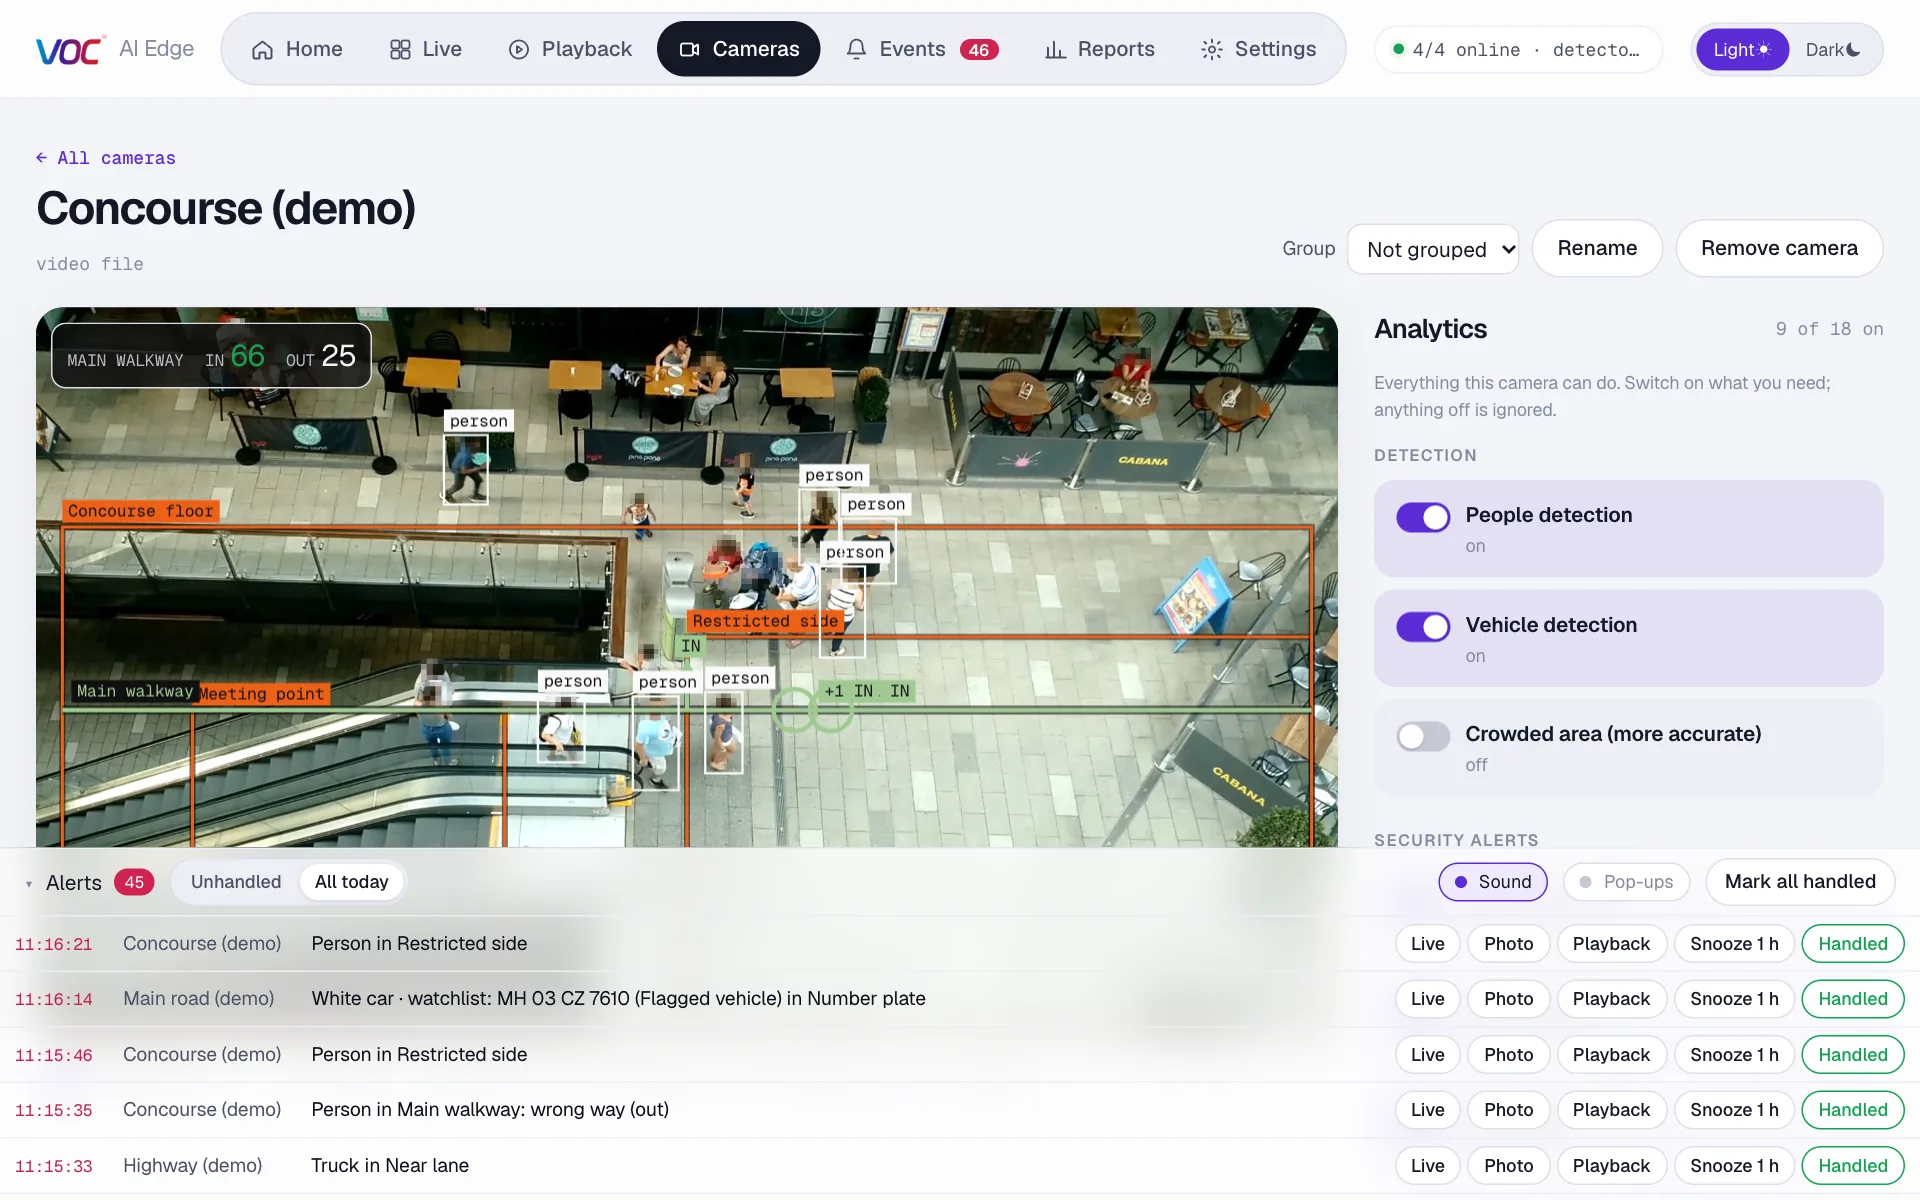Turn off People detection switch
The image size is (1920, 1200).
[1423, 517]
